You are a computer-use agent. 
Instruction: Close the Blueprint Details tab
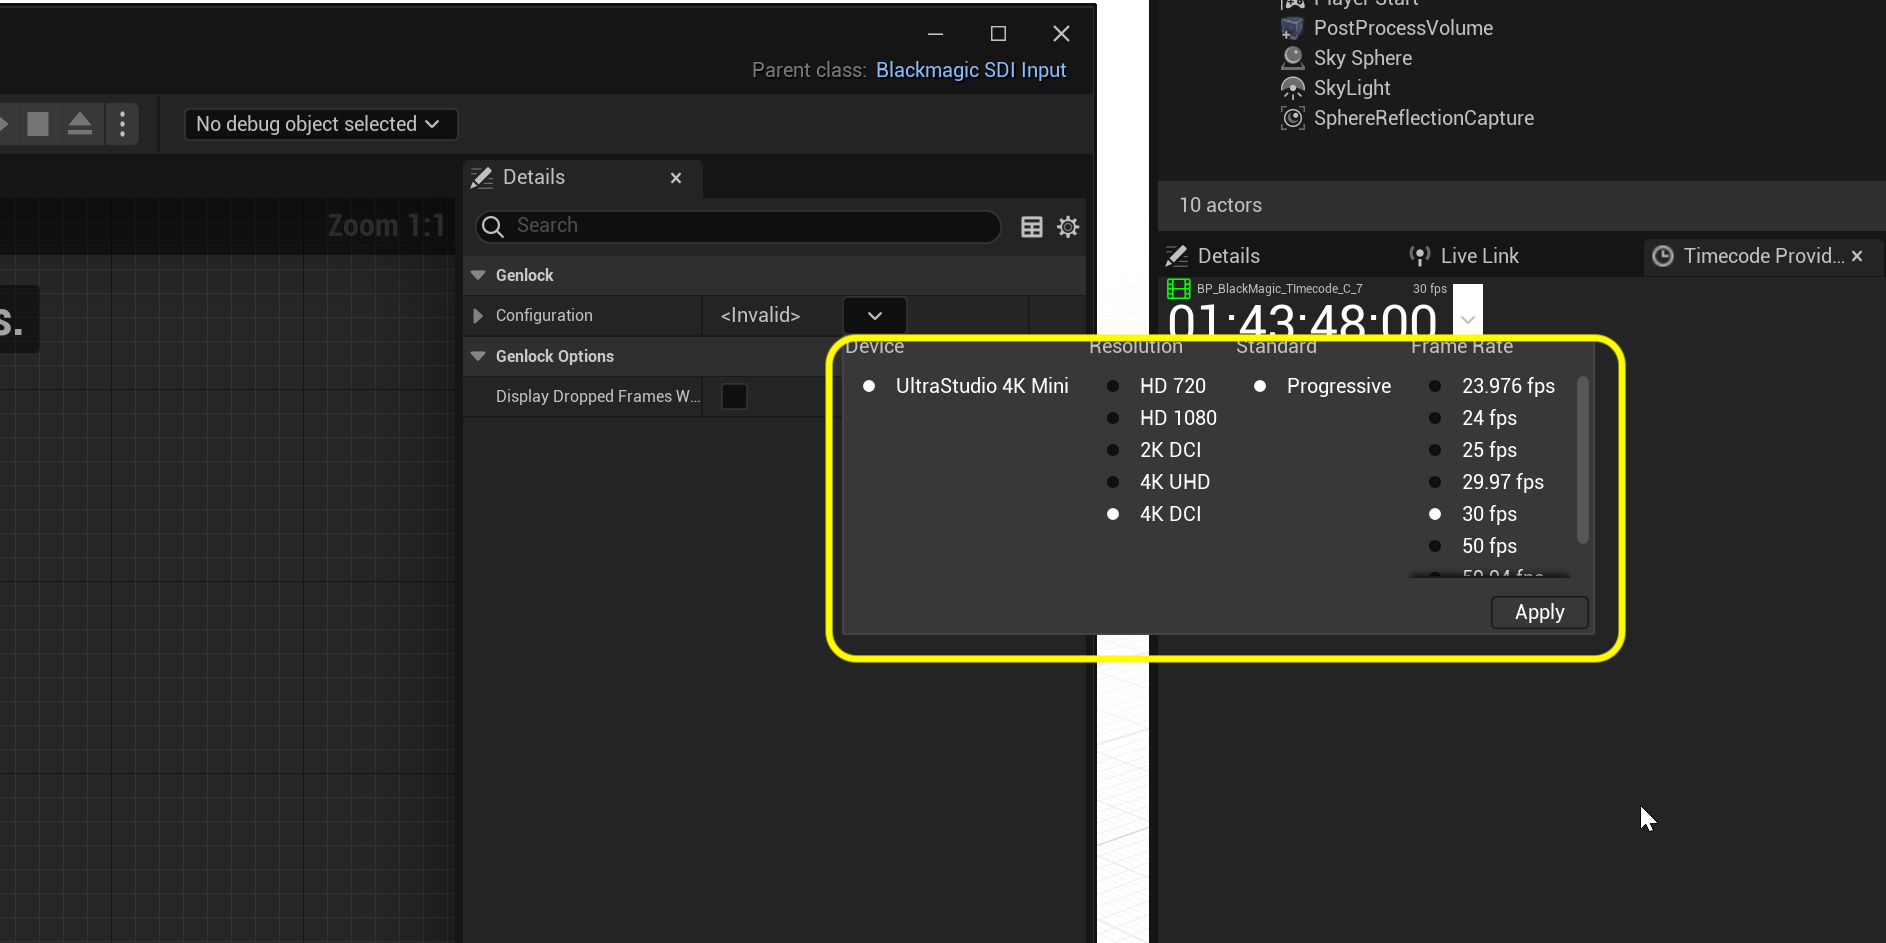click(676, 178)
